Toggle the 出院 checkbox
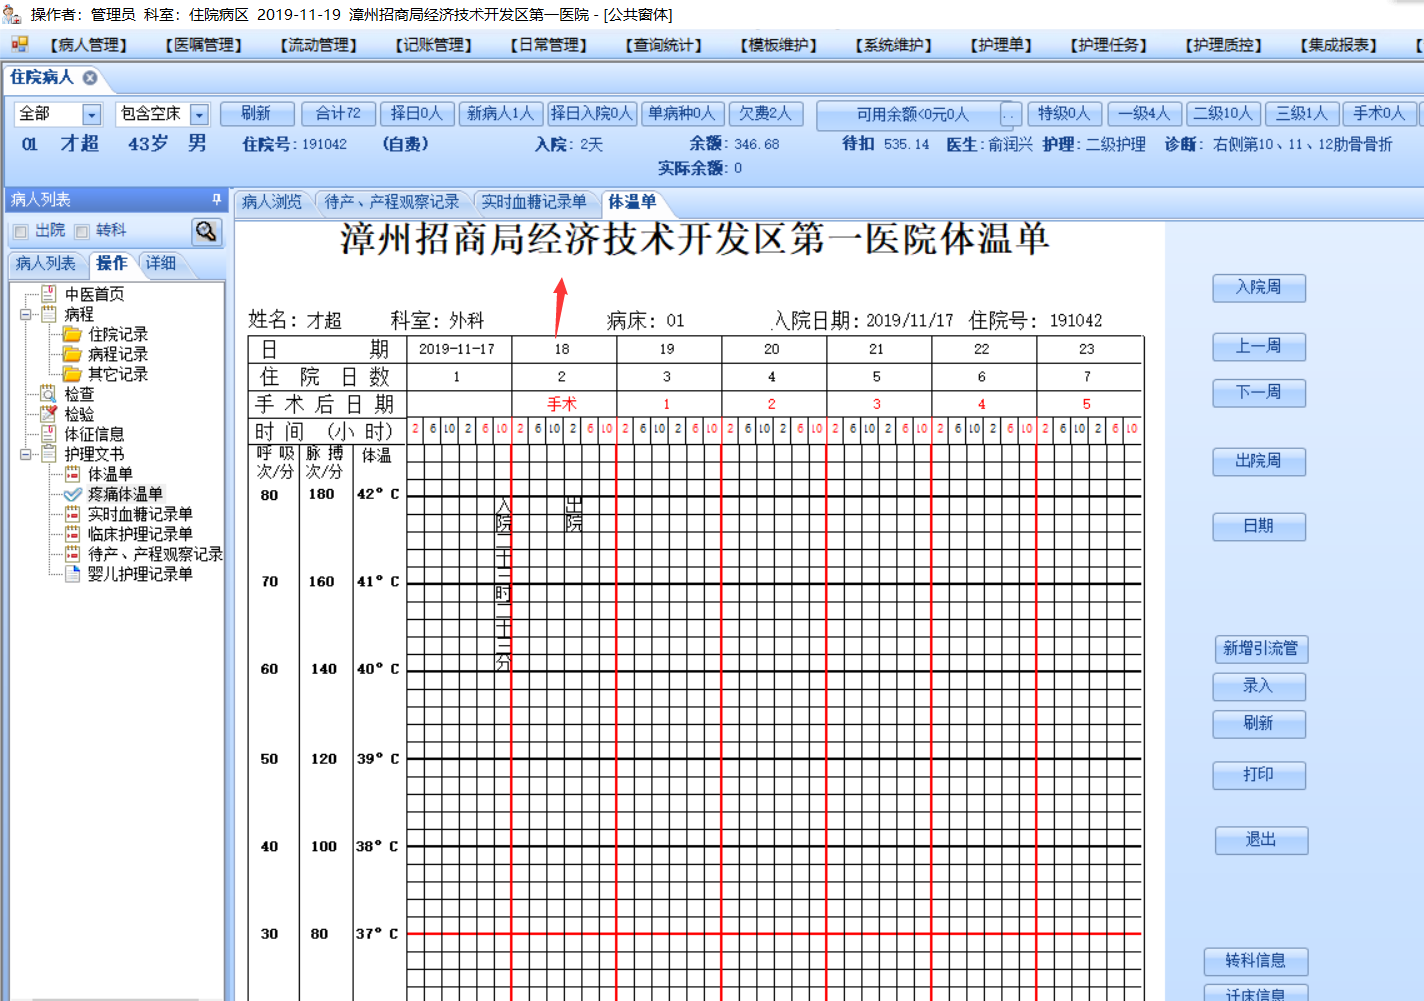Image resolution: width=1424 pixels, height=1001 pixels. point(21,231)
